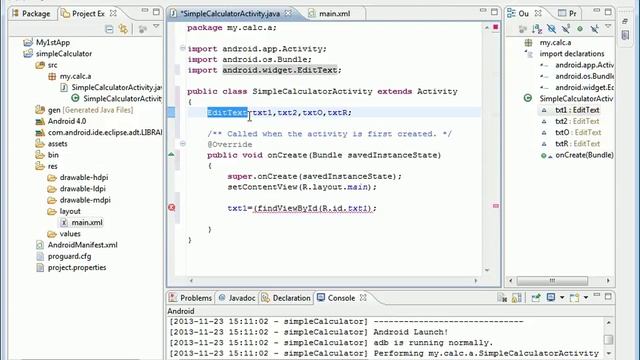Click the focus-on-active-task icon in Project Explorer
Screen dimensions: 640x360
142,29
